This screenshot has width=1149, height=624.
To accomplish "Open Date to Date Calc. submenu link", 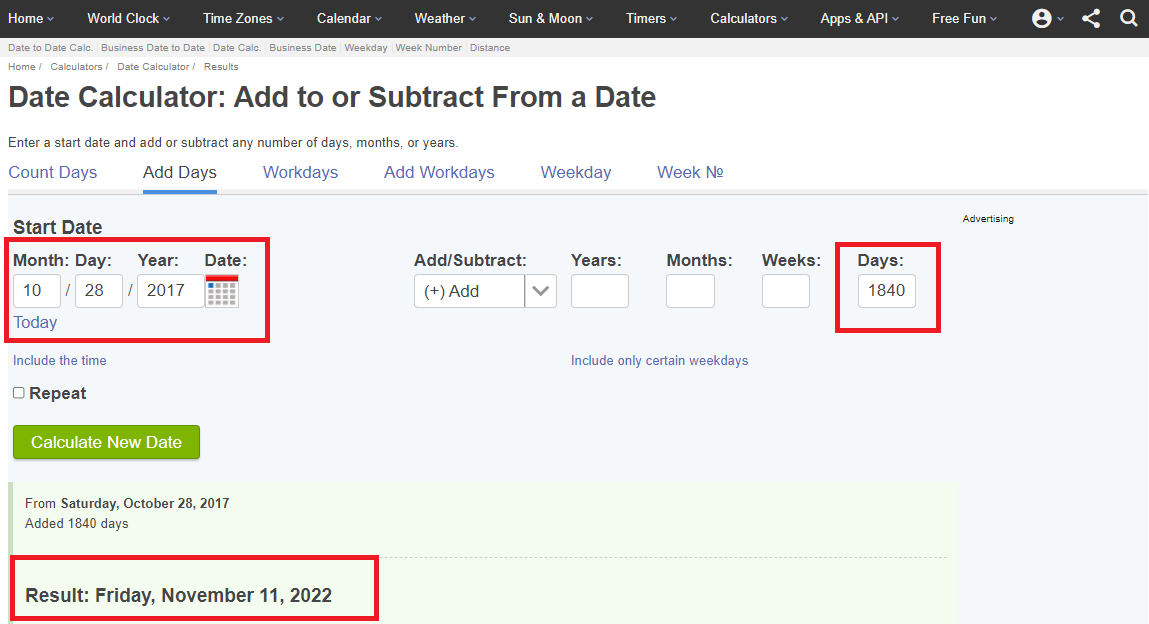I will (x=51, y=48).
